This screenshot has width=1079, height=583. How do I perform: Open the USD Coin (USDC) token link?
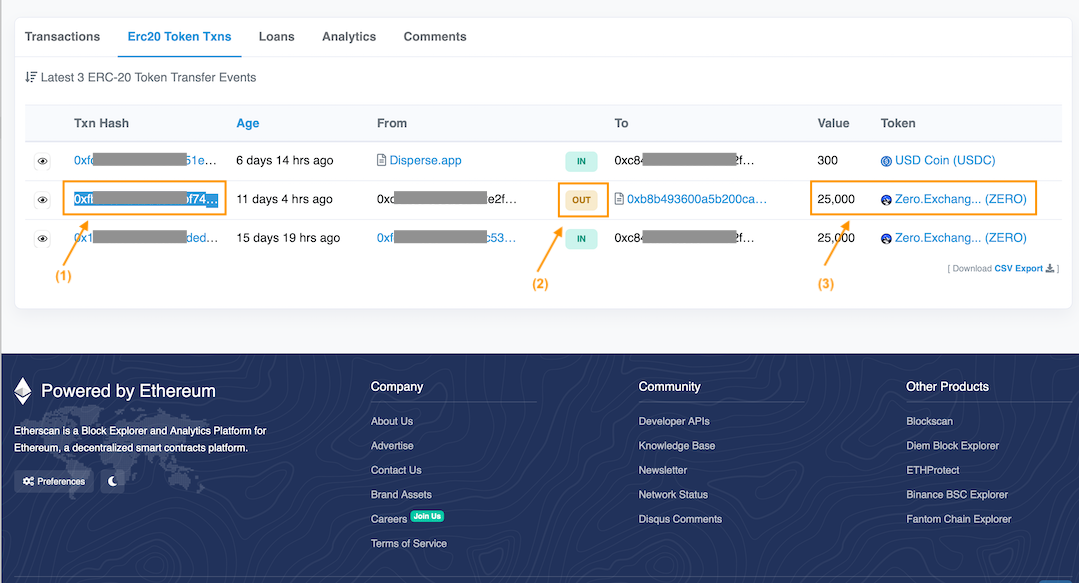pos(945,160)
